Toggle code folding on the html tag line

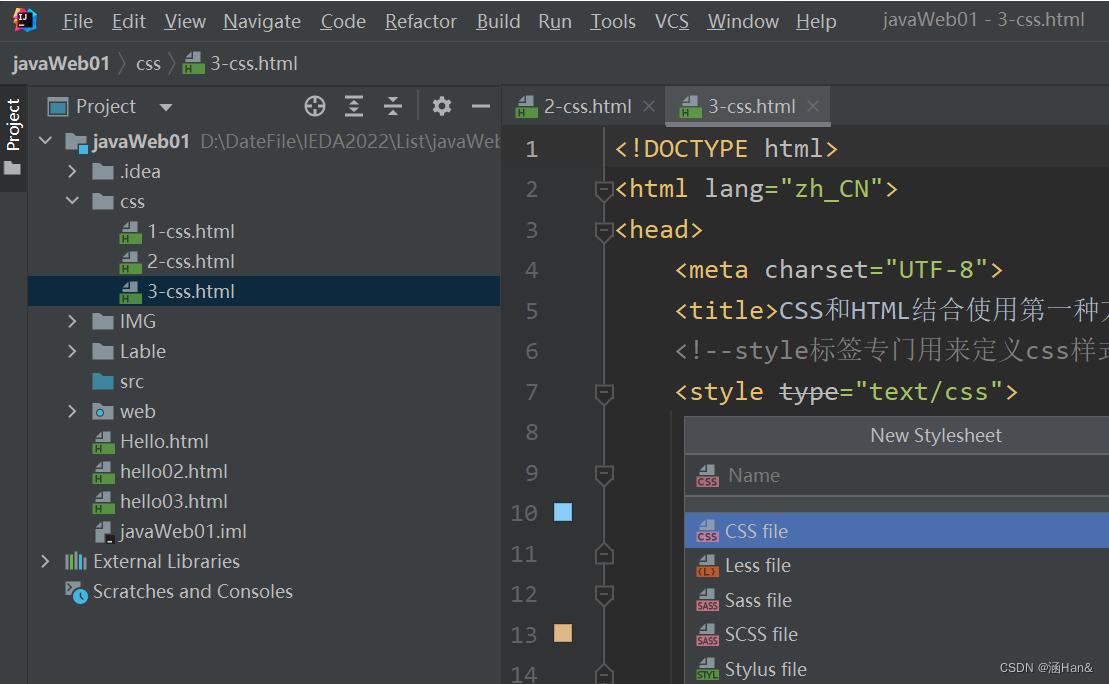pos(603,190)
